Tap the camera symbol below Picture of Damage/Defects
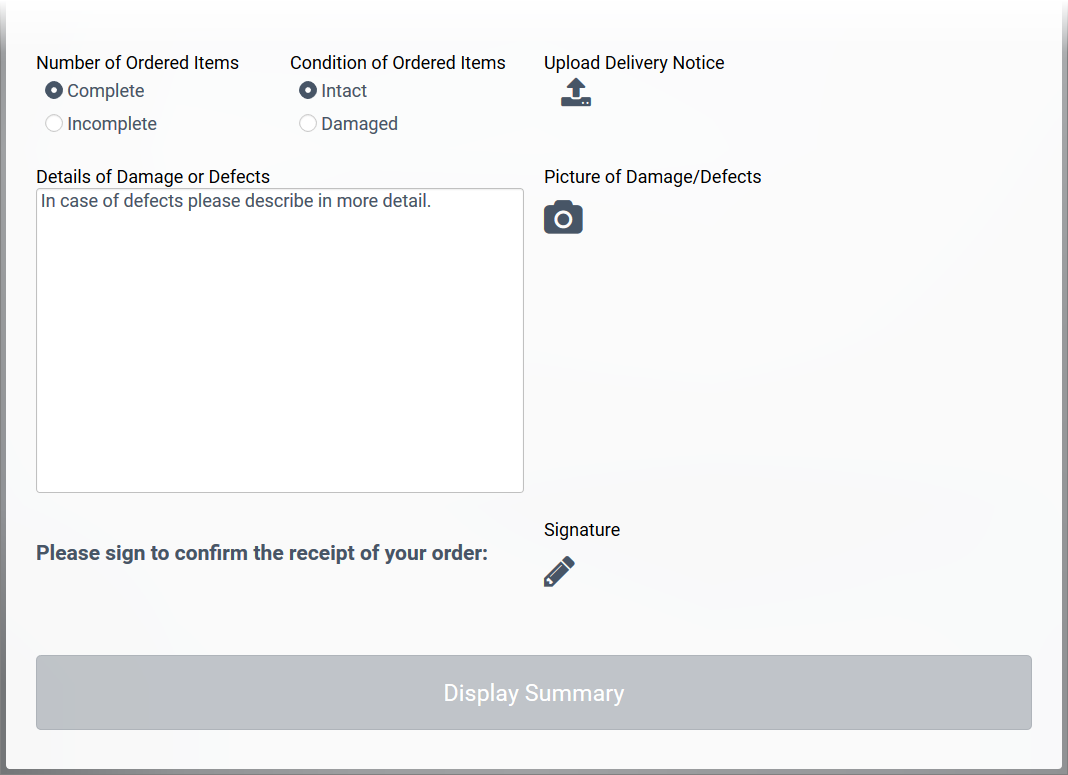Image resolution: width=1068 pixels, height=775 pixels. 563,217
